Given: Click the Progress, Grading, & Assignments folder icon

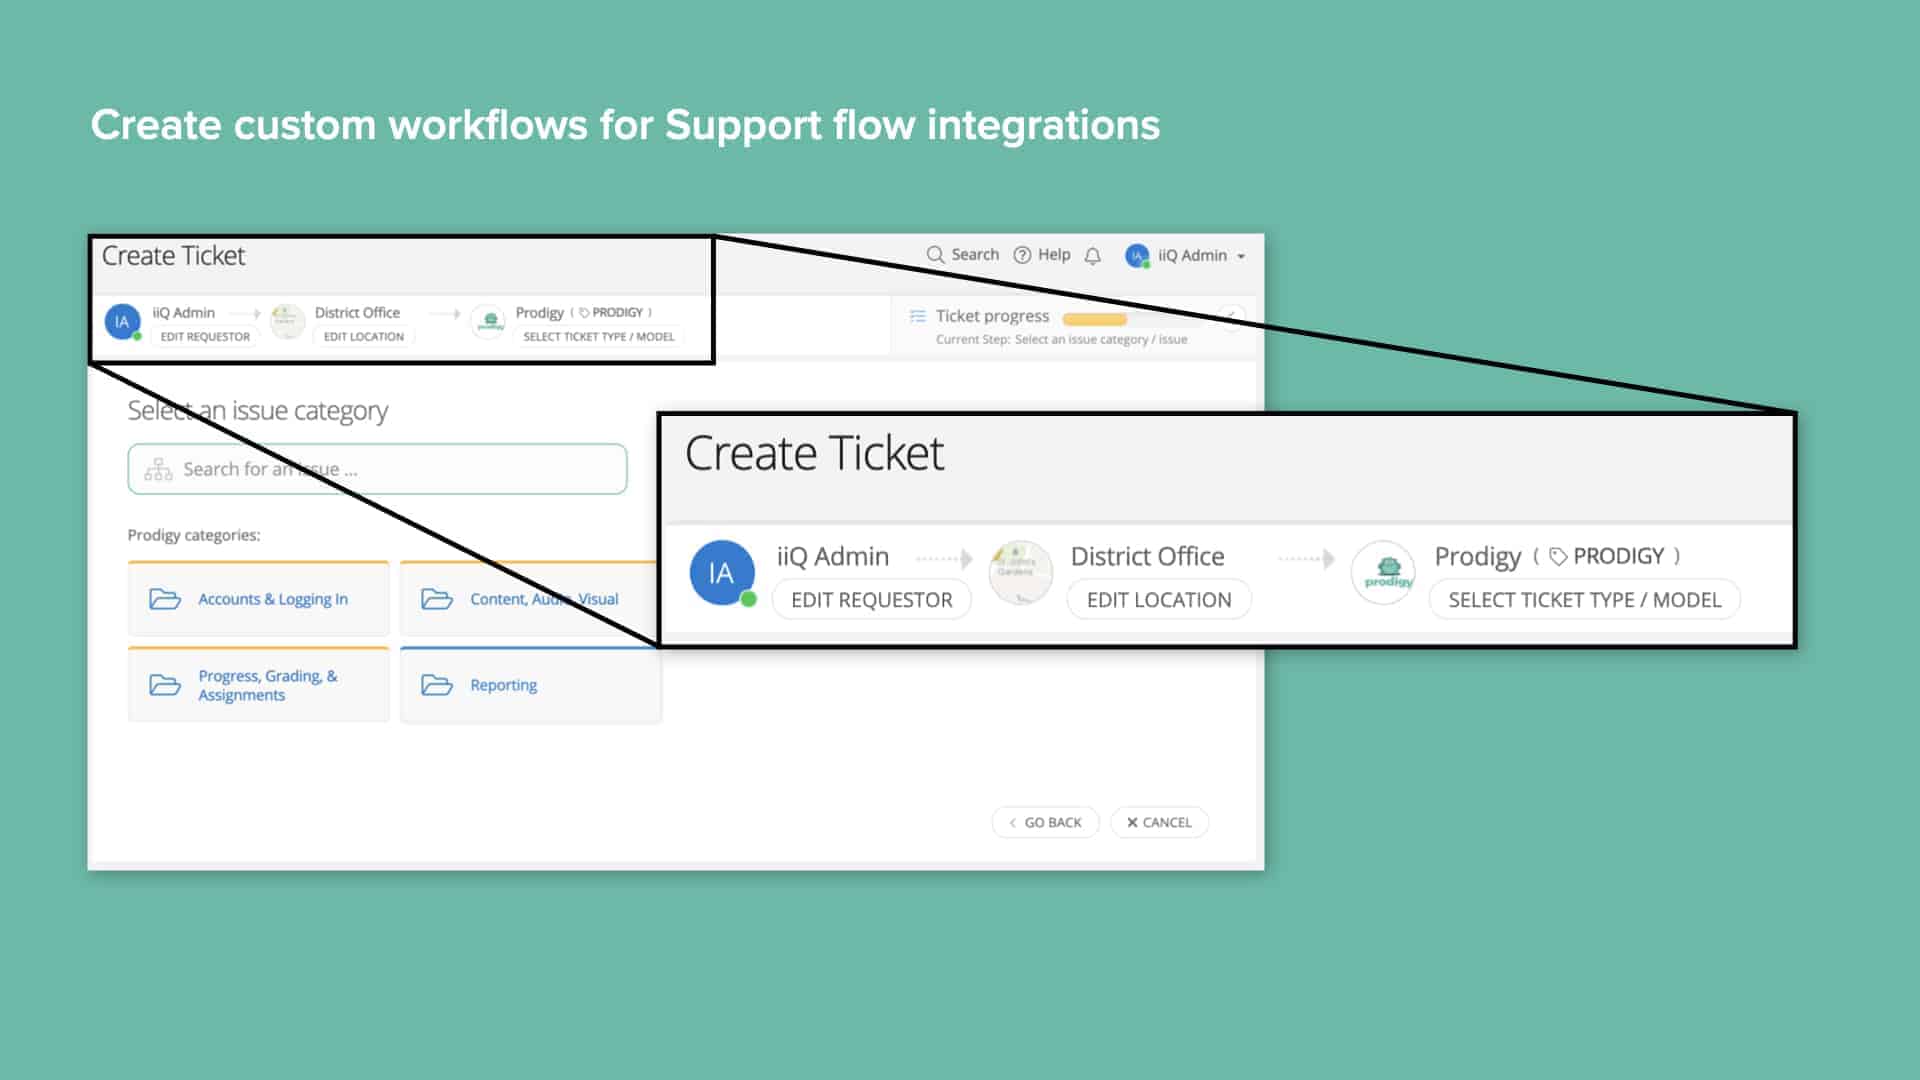Looking at the screenshot, I should 165,684.
